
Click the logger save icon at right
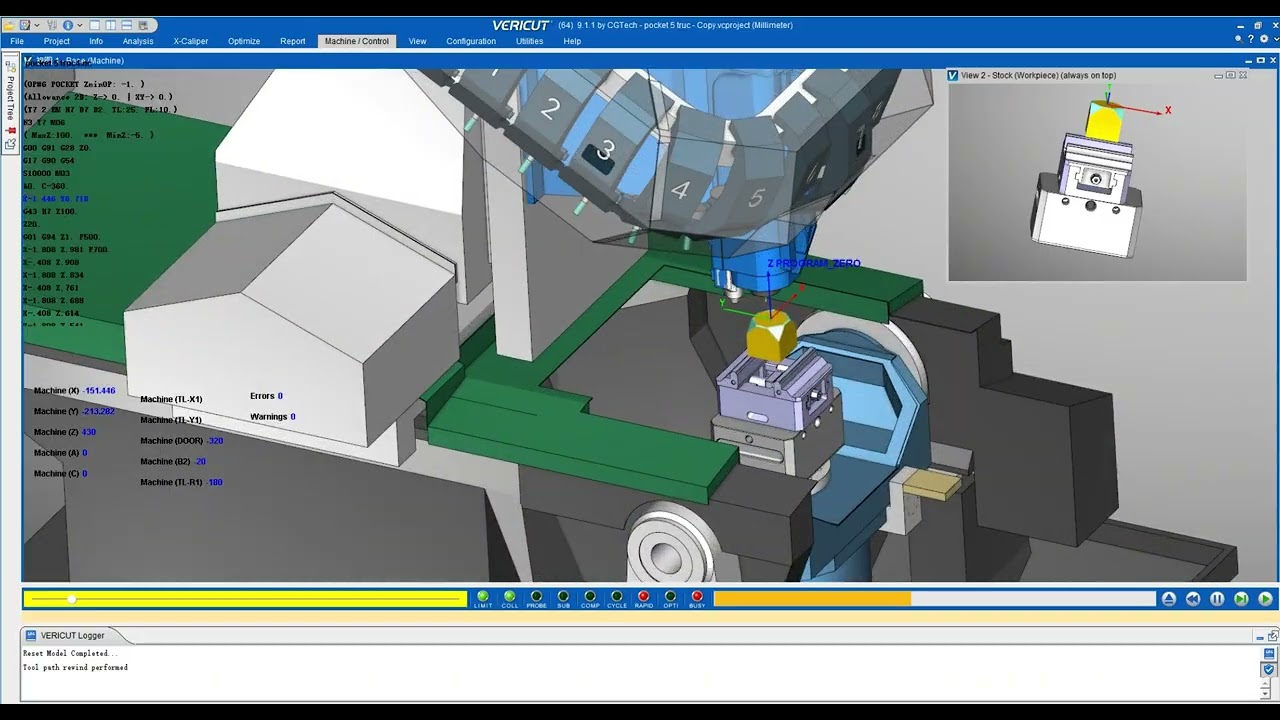[1269, 653]
